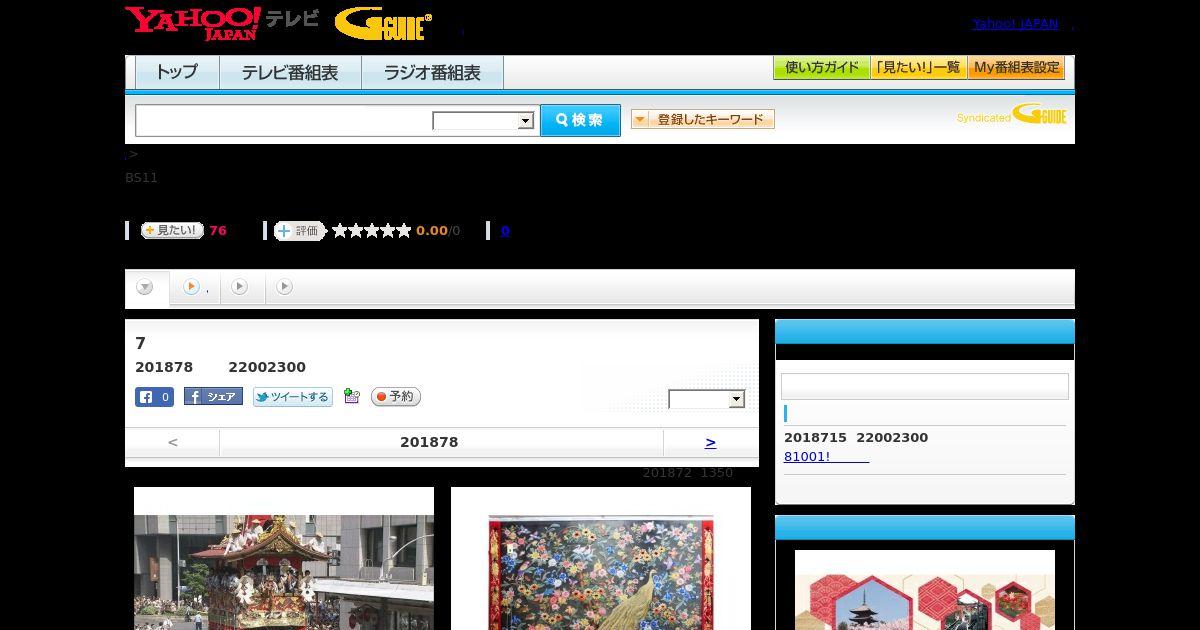1200x630 pixels.
Task: Follow the Yahoo! JAPAN link at top right
Action: click(x=1015, y=23)
